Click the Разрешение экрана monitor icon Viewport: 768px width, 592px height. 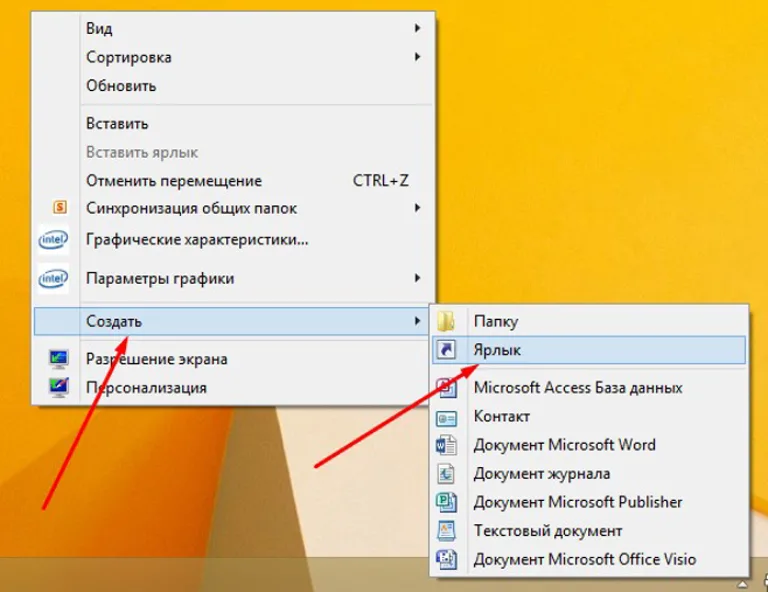pos(59,359)
